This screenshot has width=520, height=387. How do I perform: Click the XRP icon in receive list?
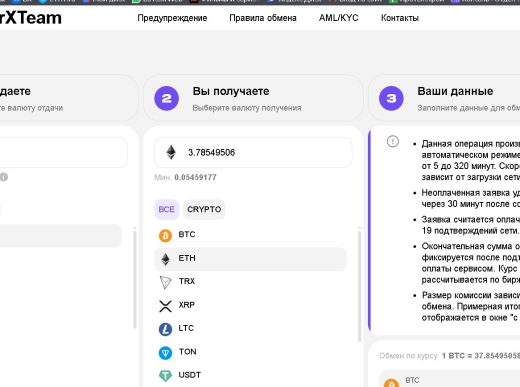click(x=165, y=306)
